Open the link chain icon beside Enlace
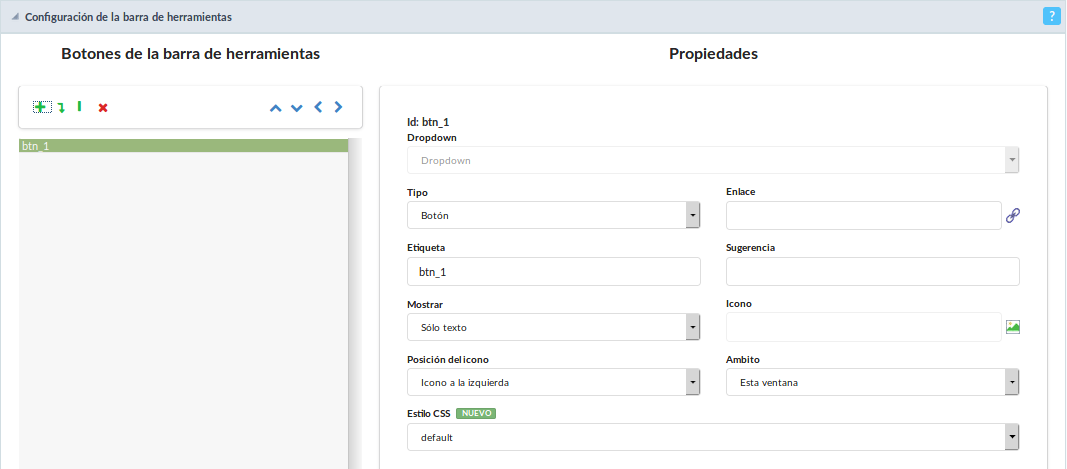Screen dimensions: 1067x469 pyautogui.click(x=1013, y=215)
